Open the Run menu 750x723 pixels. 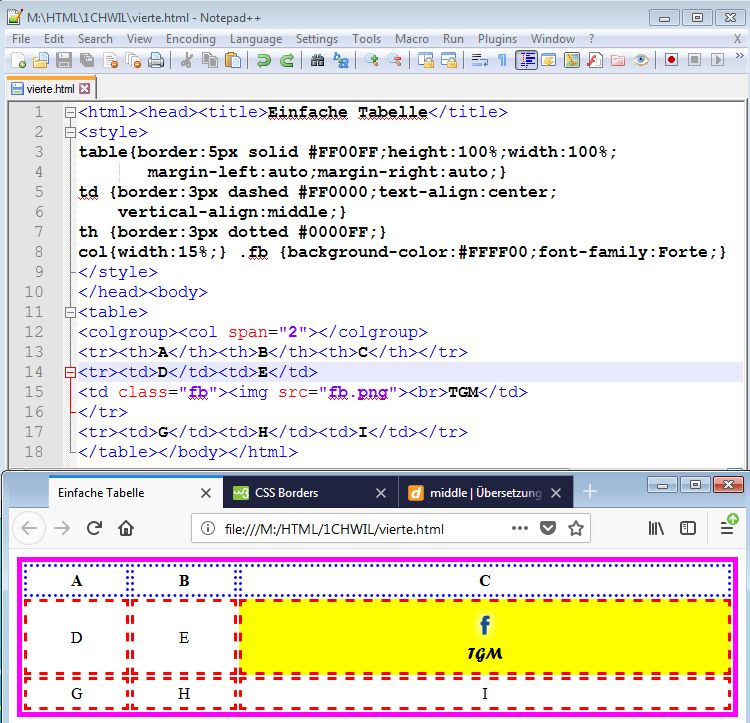click(453, 39)
